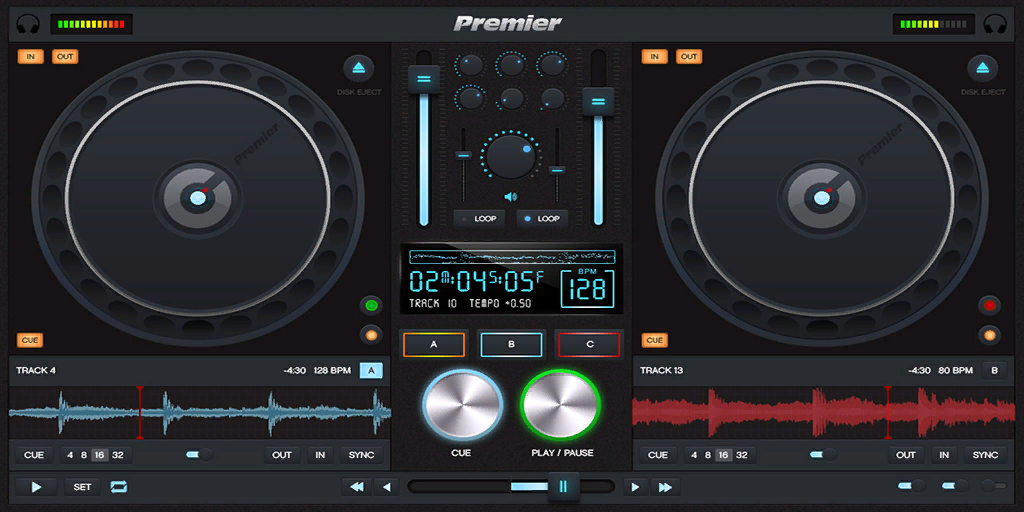Click the fast forward double-arrow button
Screen dimensions: 1024x512
665,487
